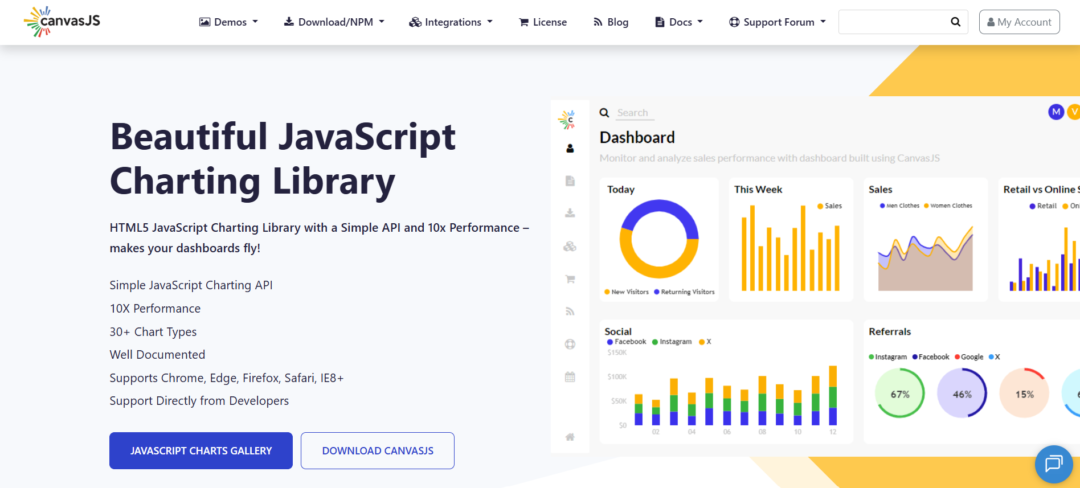Click the 46% Facebook referral gauge
The height and width of the screenshot is (488, 1080).
[x=962, y=394]
